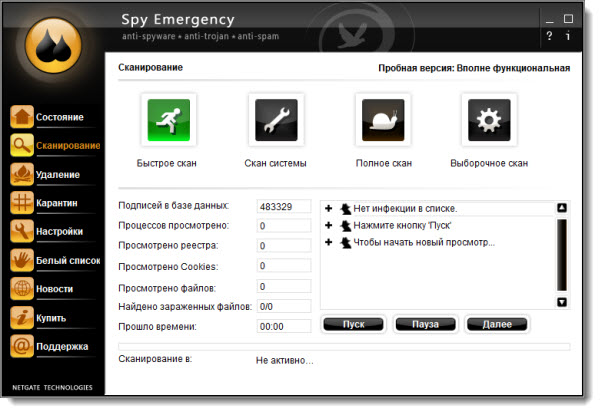Click the question mark help icon
Screen dimensions: 600x413
point(549,36)
